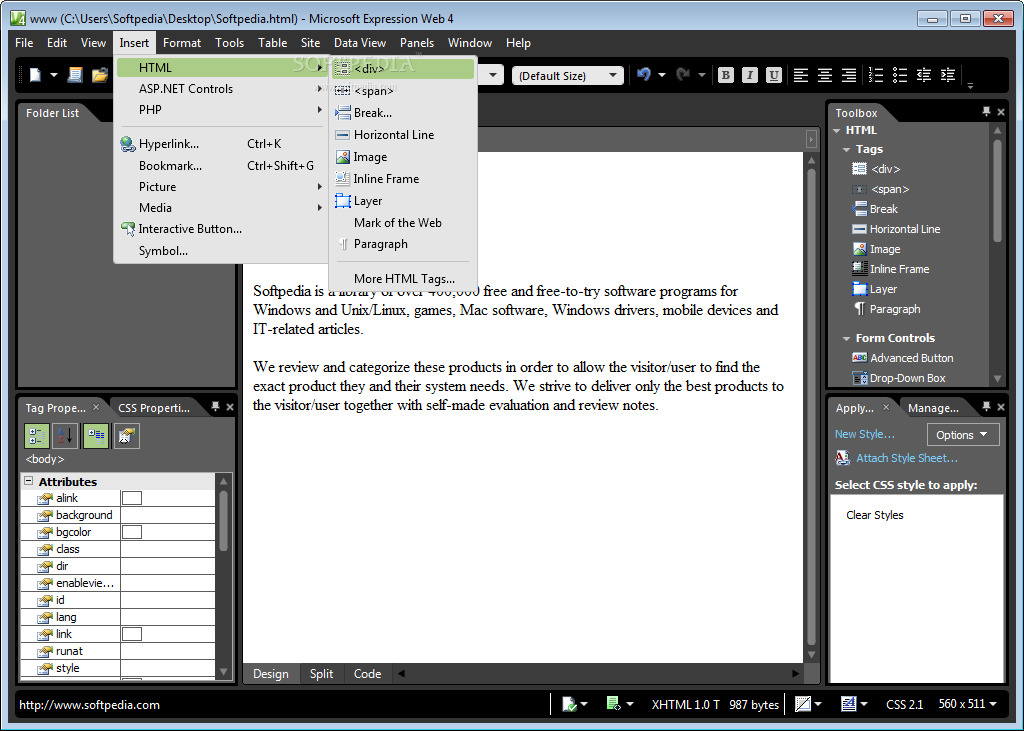
Task: Click the Redo arrow icon
Action: coord(684,74)
